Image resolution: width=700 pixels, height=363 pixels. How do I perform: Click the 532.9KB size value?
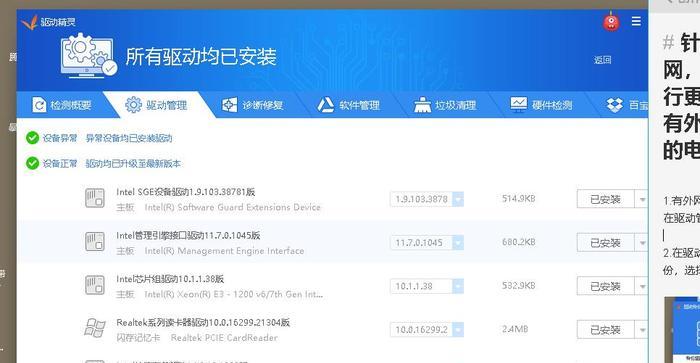coord(518,285)
